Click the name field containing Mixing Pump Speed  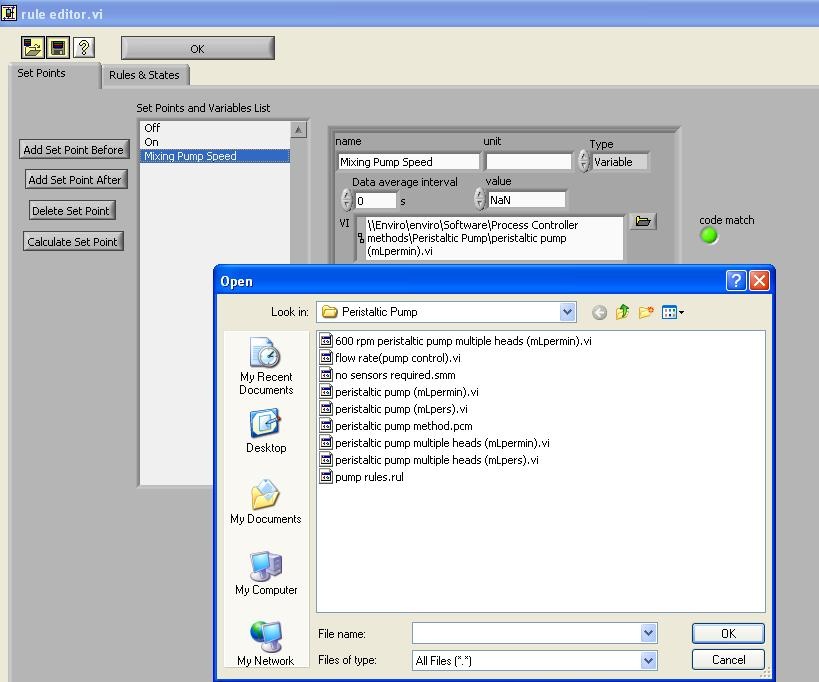tap(408, 162)
